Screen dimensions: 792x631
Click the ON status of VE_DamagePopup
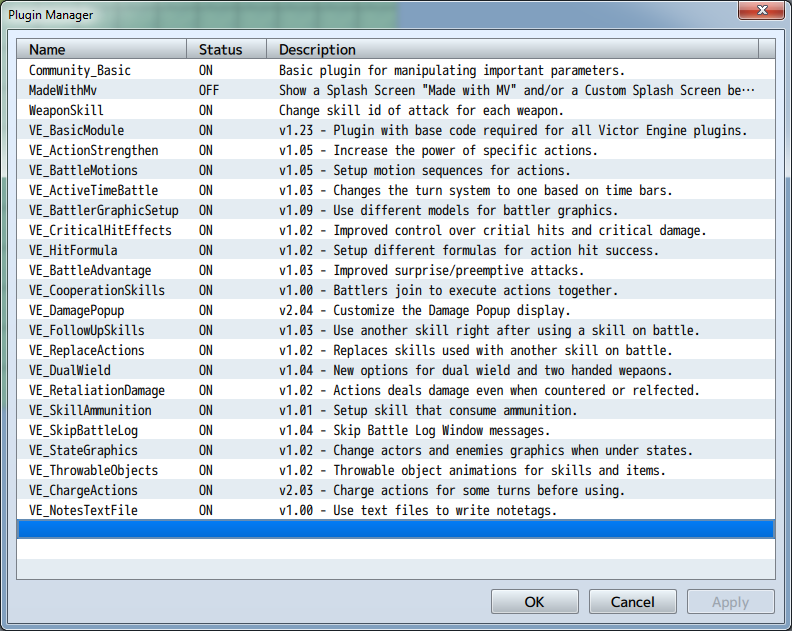coord(206,311)
